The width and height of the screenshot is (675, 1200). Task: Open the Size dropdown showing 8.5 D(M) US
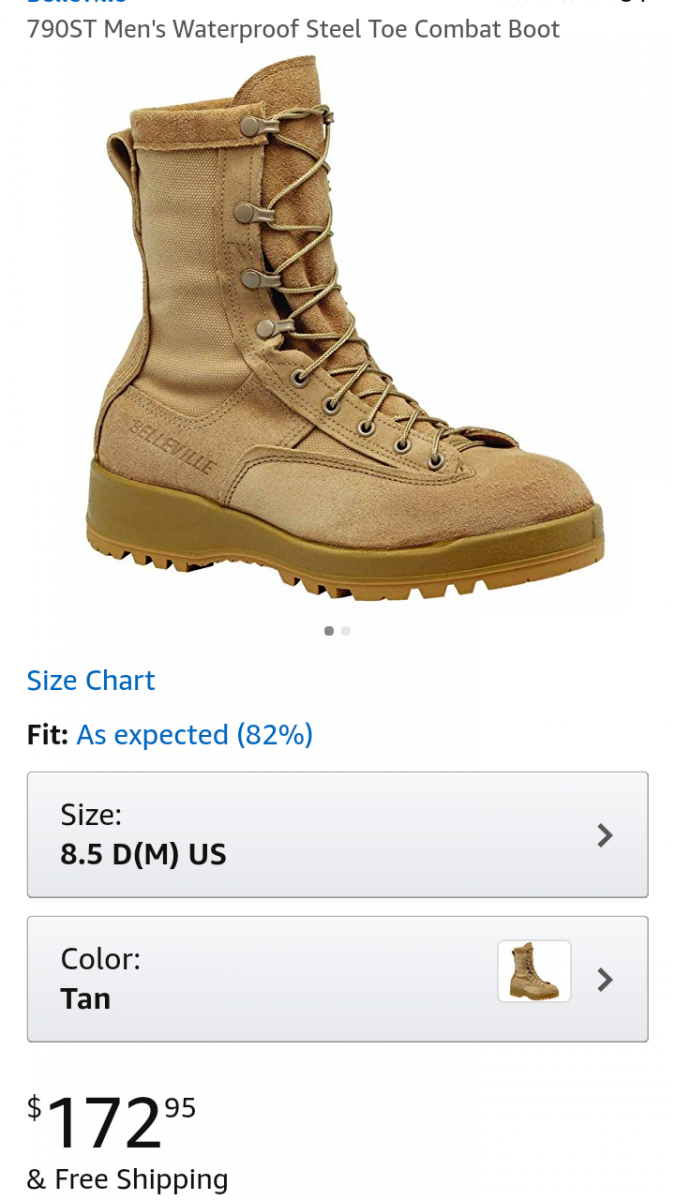pos(337,835)
